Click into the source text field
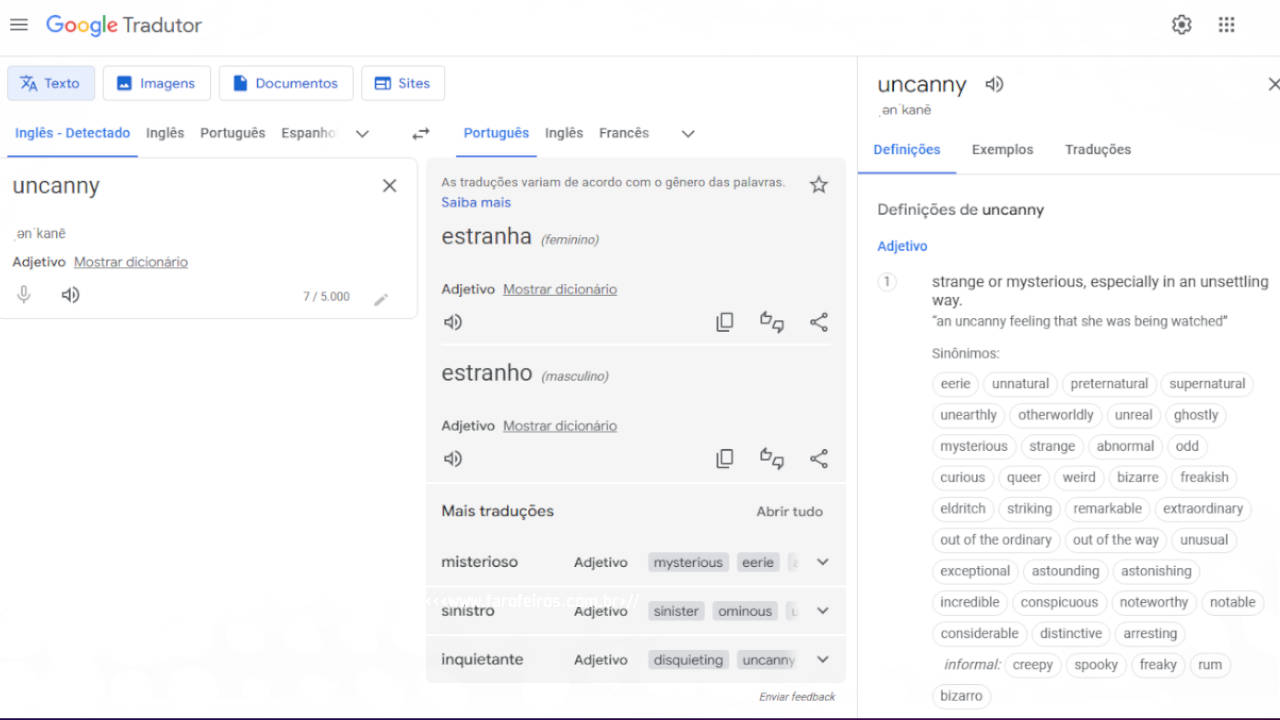 point(190,186)
